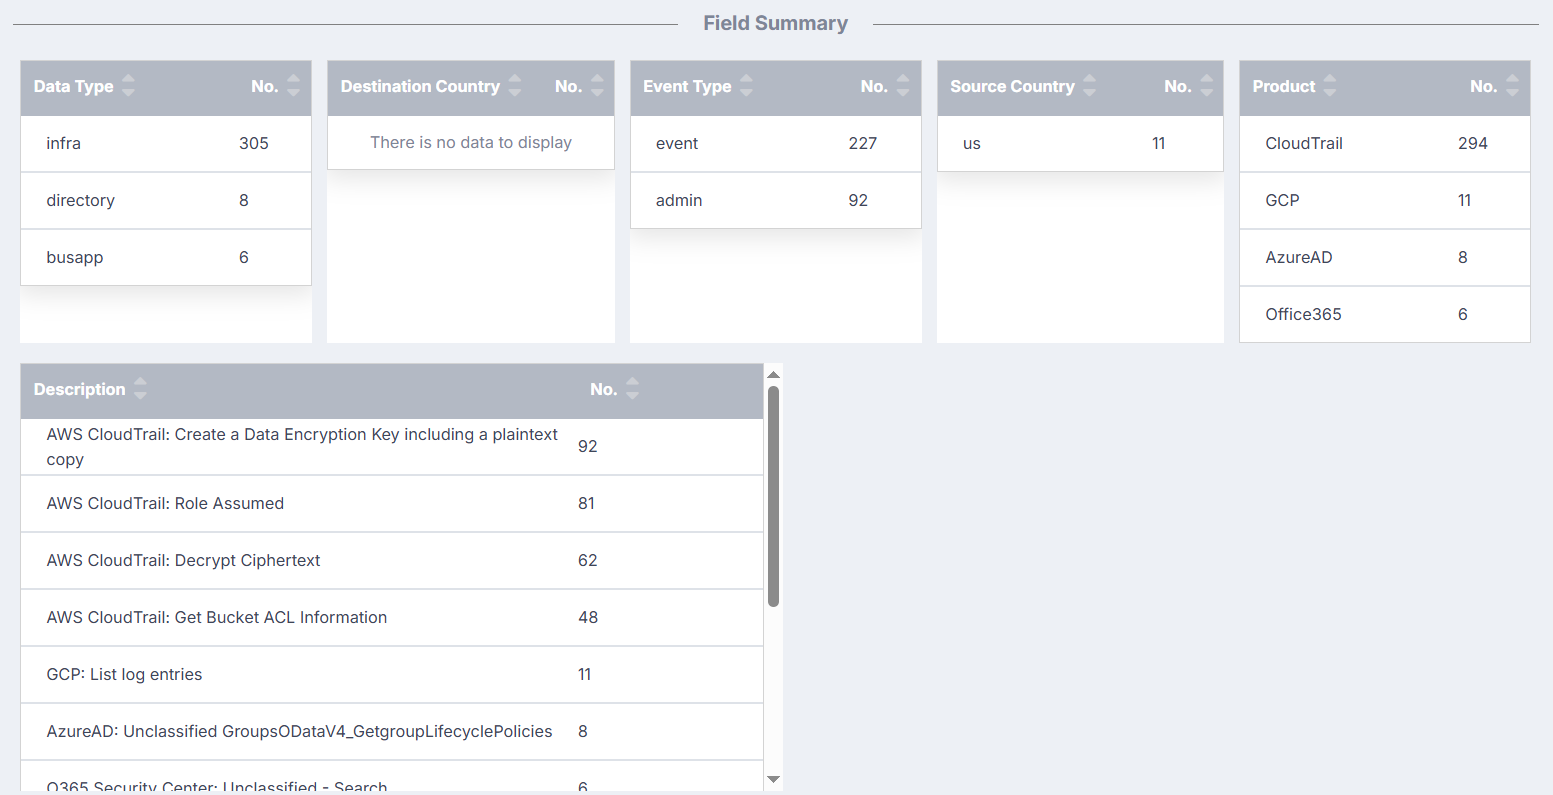Viewport: 1553px width, 795px height.
Task: Sort by Destination Country column icon
Action: coord(515,86)
